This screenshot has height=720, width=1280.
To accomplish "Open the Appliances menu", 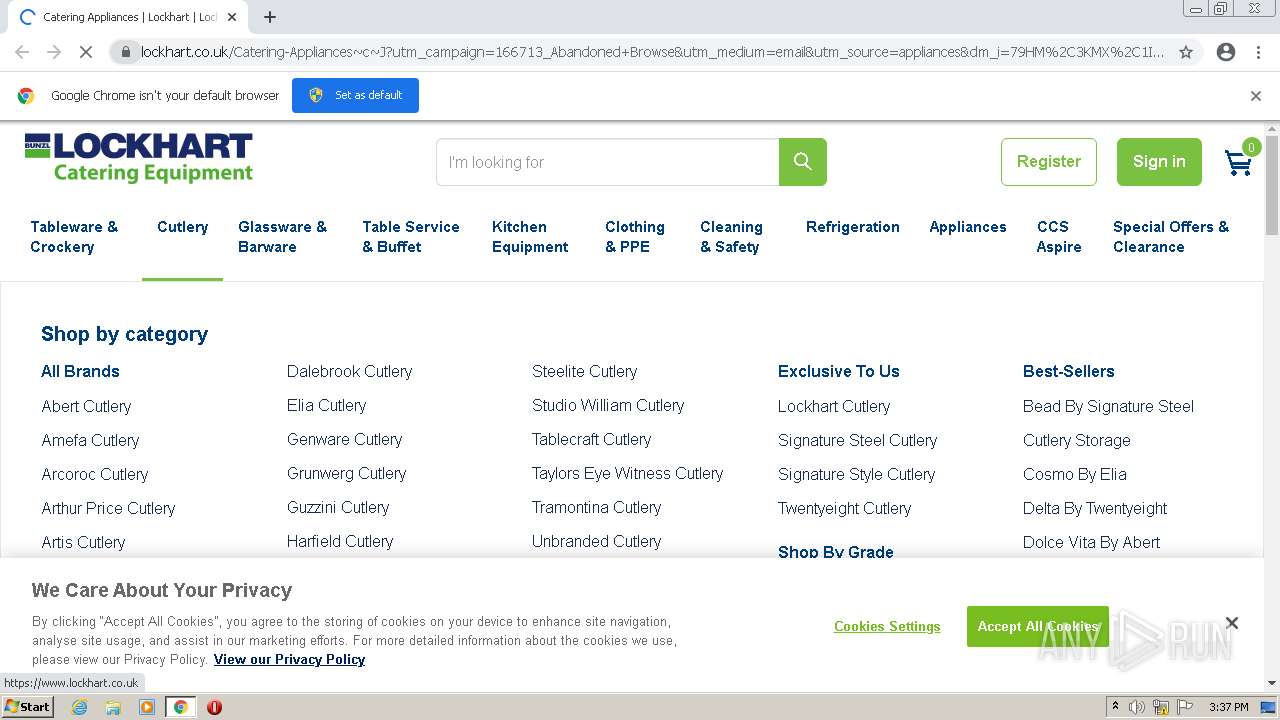I will pos(968,227).
